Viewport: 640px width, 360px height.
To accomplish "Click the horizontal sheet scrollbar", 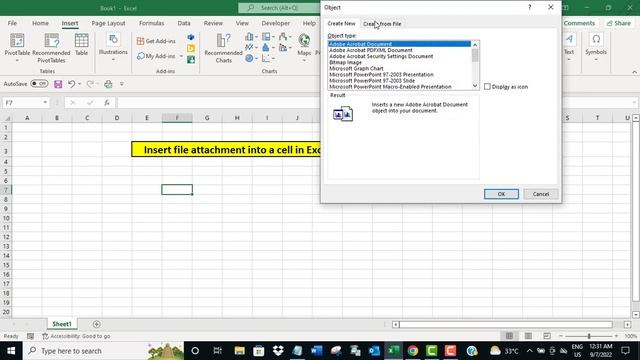I will click(x=505, y=324).
